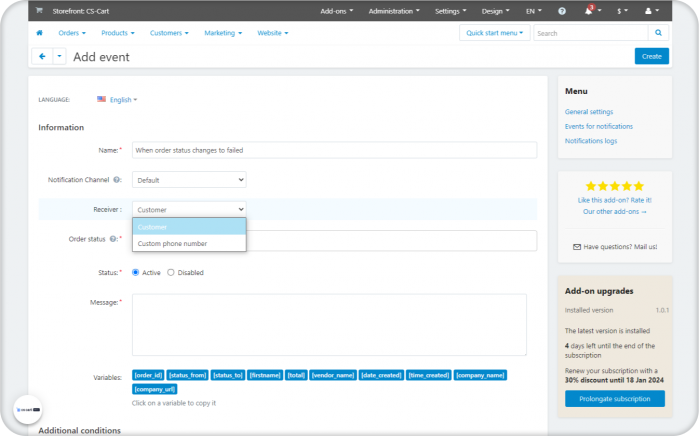The width and height of the screenshot is (700, 436).
Task: Go back with the arrow button
Action: point(42,57)
